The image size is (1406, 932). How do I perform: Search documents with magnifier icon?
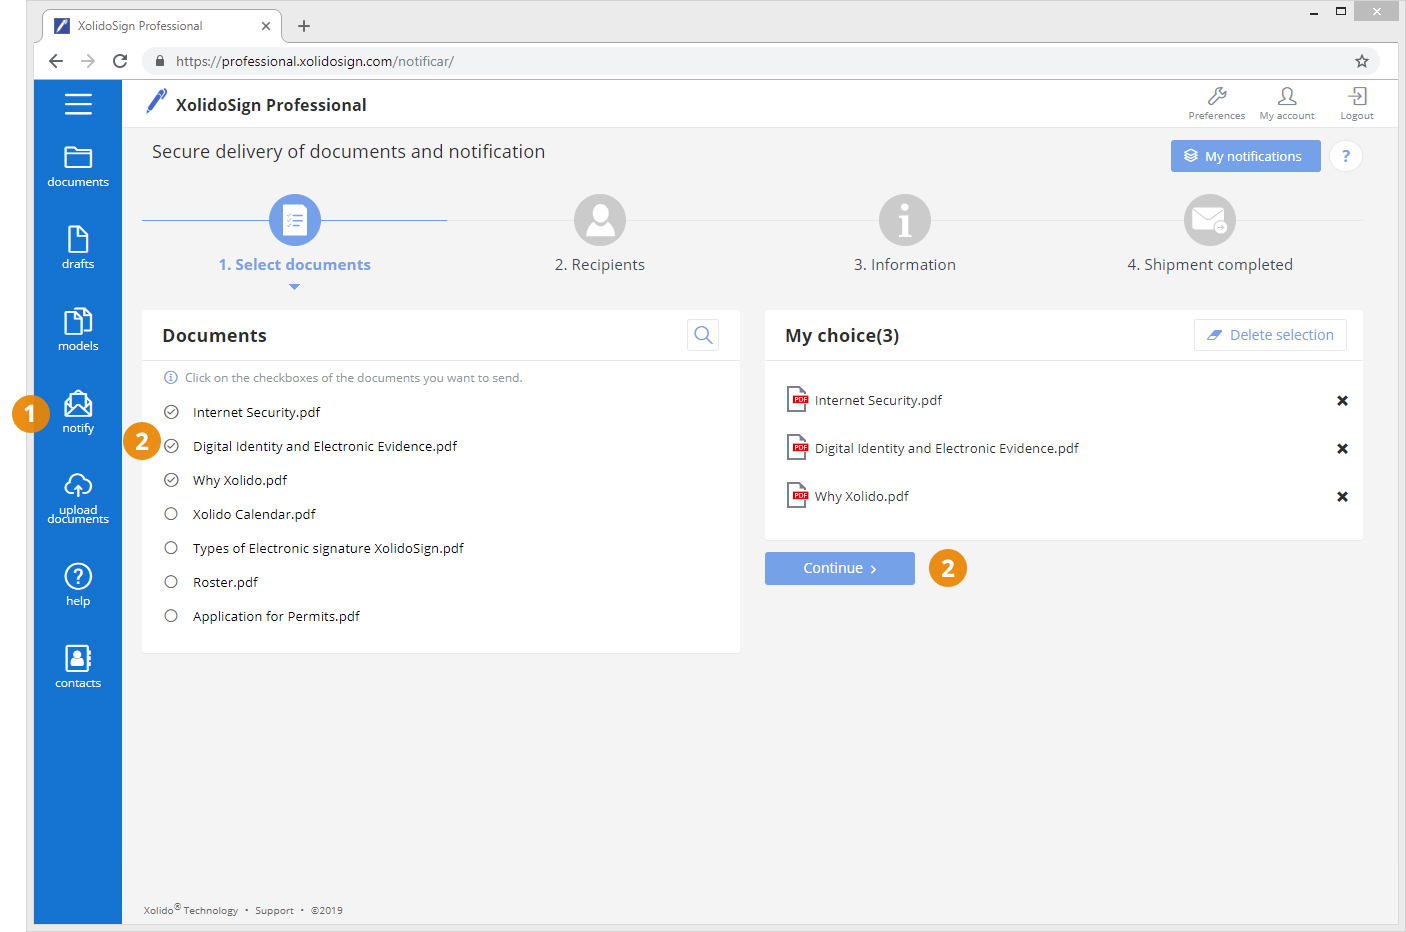(703, 335)
